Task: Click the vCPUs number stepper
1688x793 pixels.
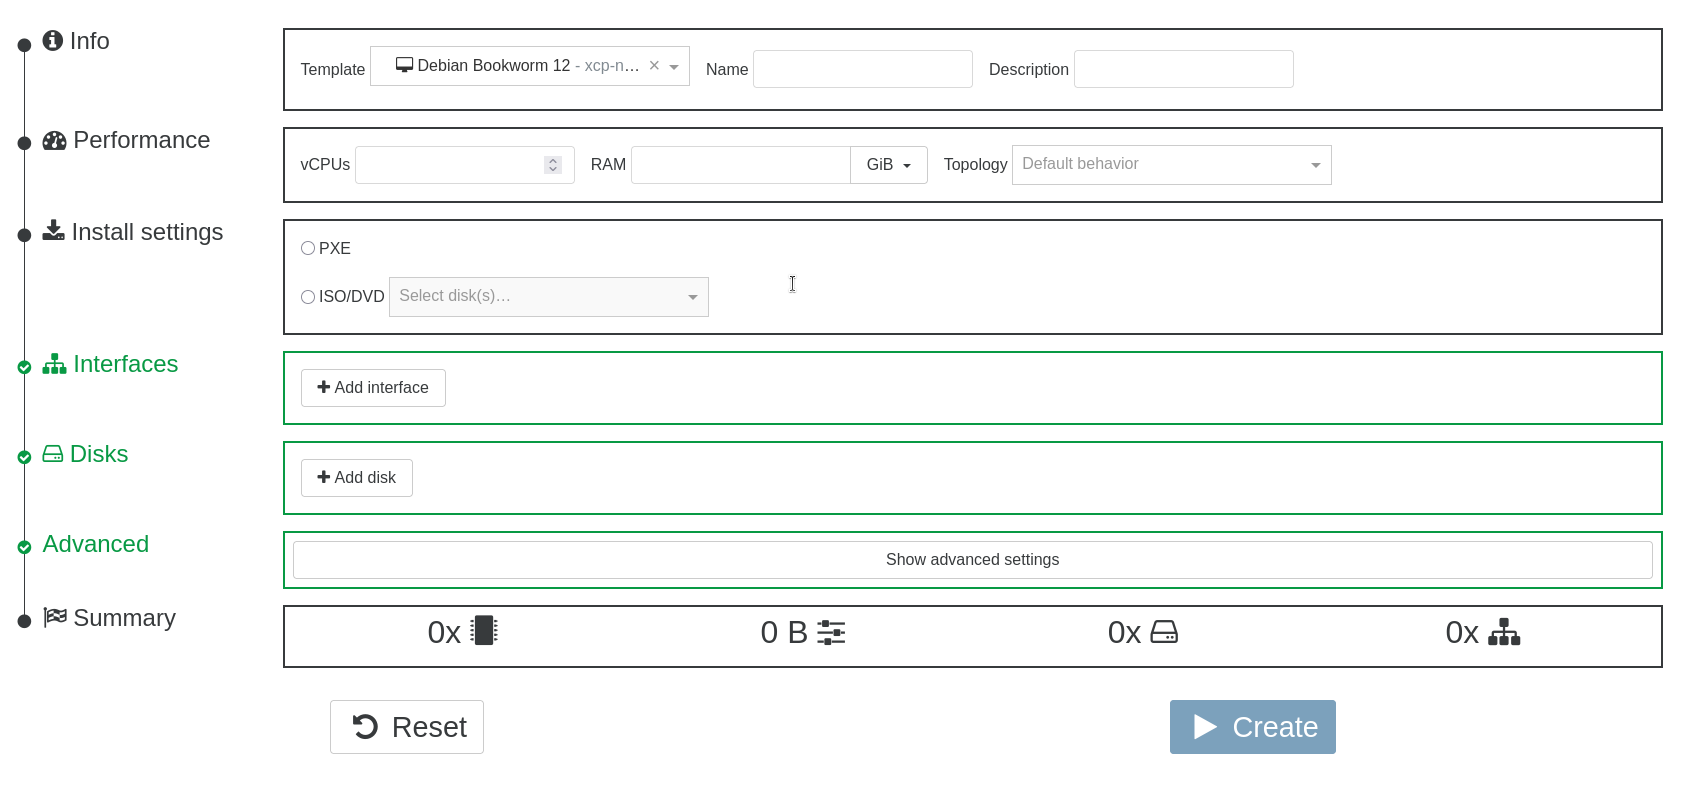Action: 553,165
